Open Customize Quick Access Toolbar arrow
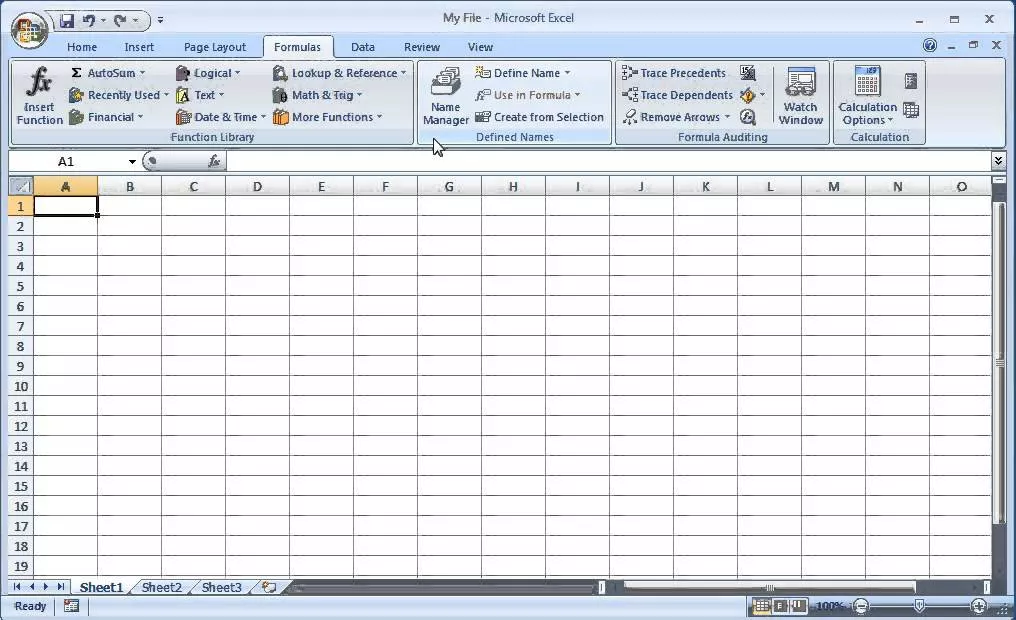The width and height of the screenshot is (1016, 620). point(160,21)
